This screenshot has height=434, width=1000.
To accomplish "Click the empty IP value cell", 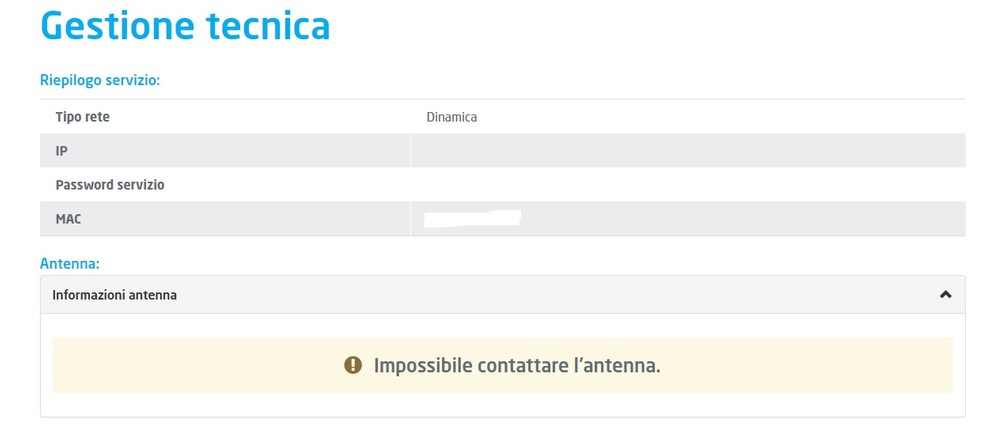I will pyautogui.click(x=687, y=151).
